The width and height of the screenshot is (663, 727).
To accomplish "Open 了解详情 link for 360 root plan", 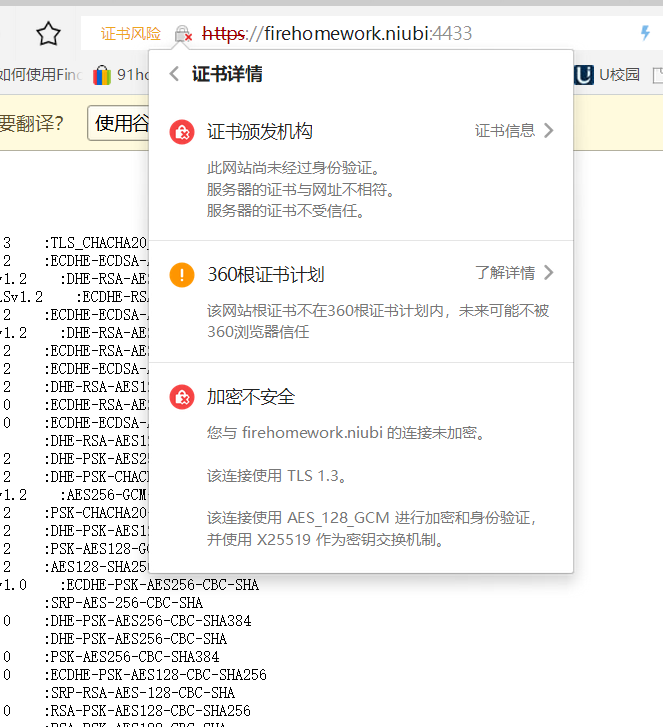I will pos(505,273).
